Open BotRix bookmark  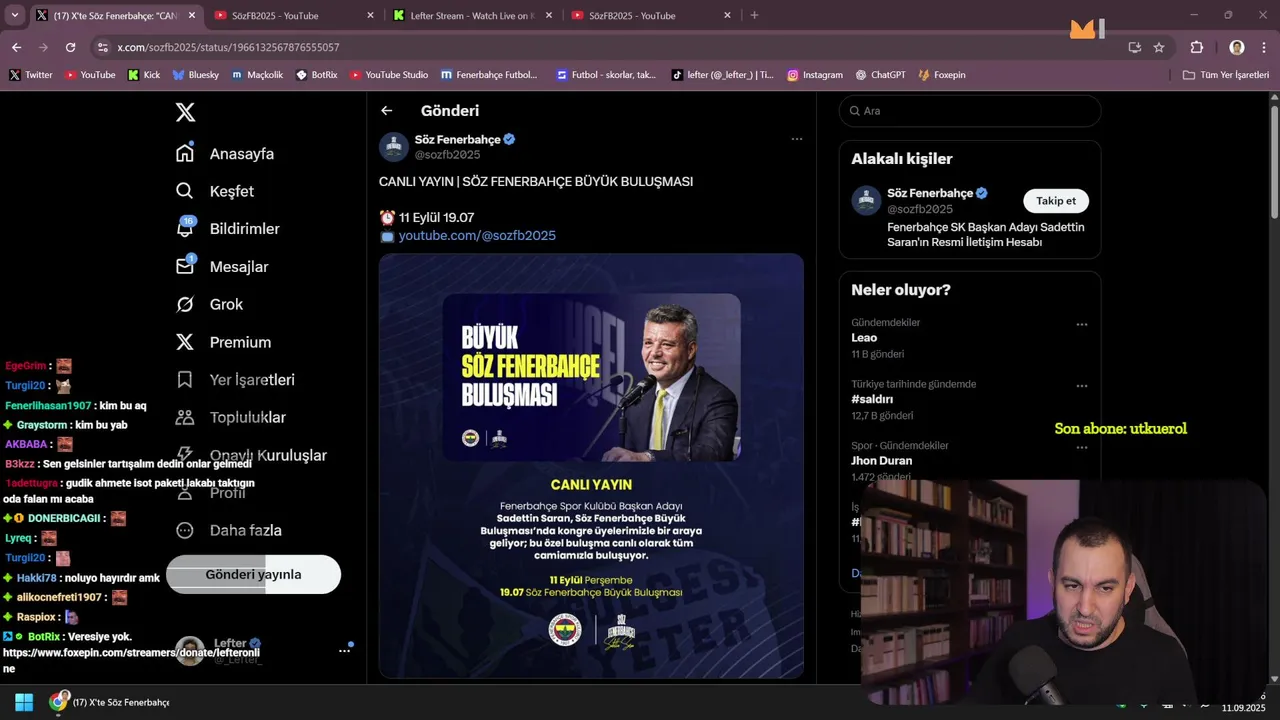pos(317,75)
